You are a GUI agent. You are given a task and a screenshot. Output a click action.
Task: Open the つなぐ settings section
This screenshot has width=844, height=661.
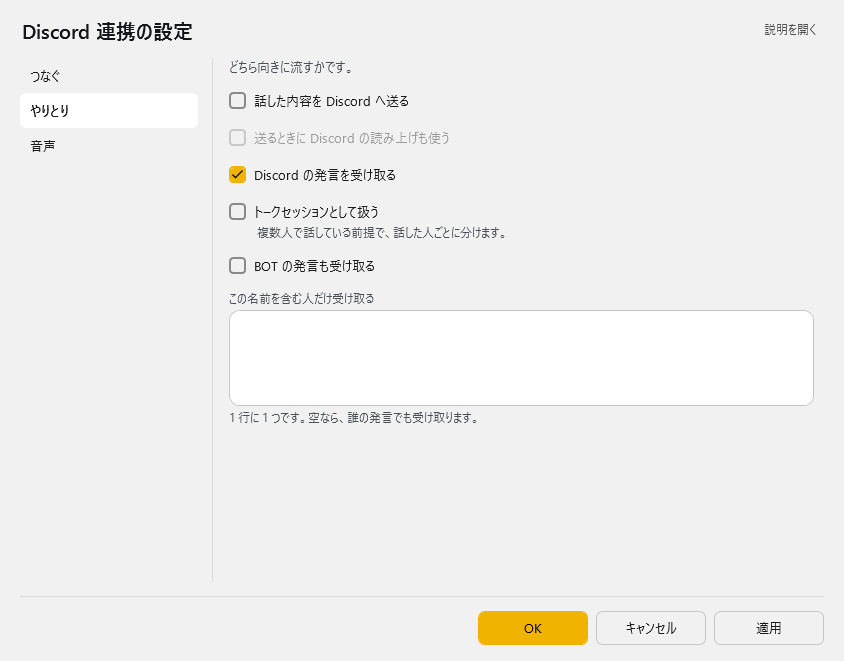click(109, 76)
